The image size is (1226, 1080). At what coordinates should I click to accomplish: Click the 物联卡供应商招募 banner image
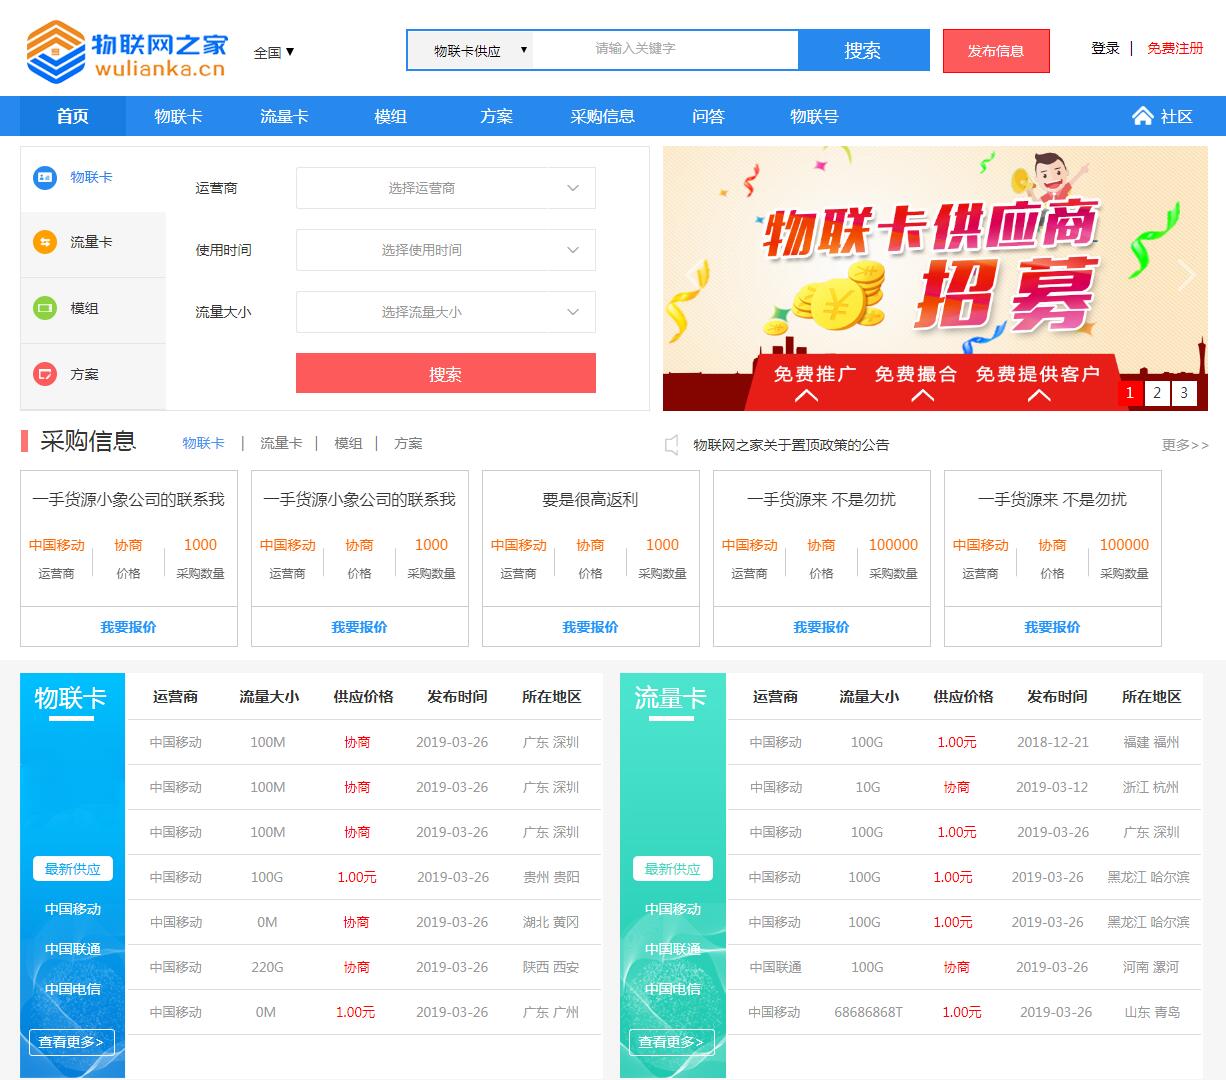(x=935, y=279)
